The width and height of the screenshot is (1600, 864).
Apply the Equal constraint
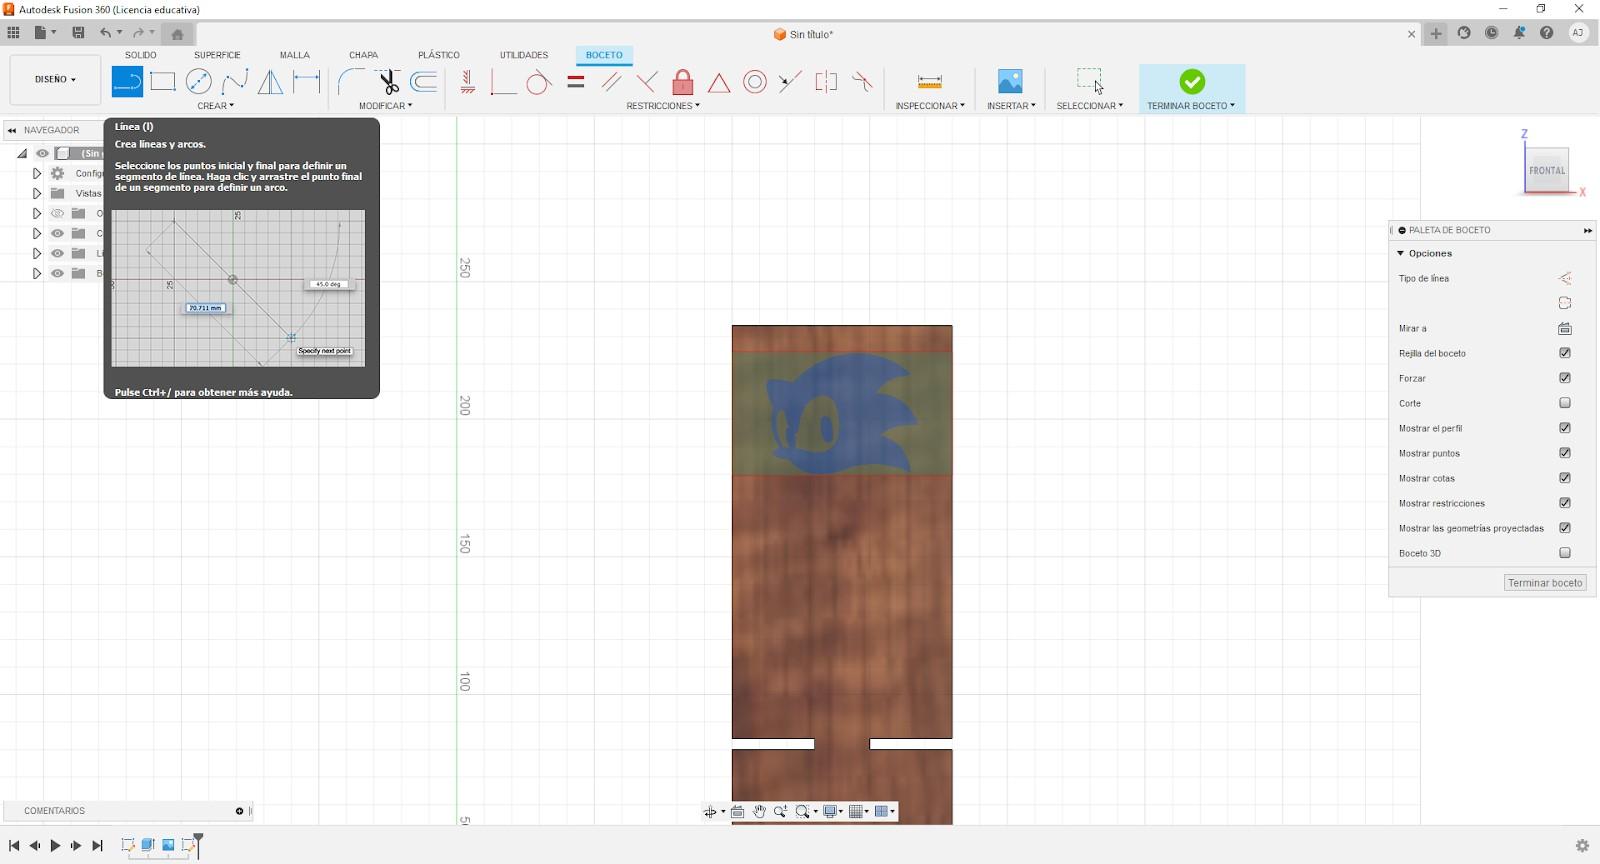[575, 82]
